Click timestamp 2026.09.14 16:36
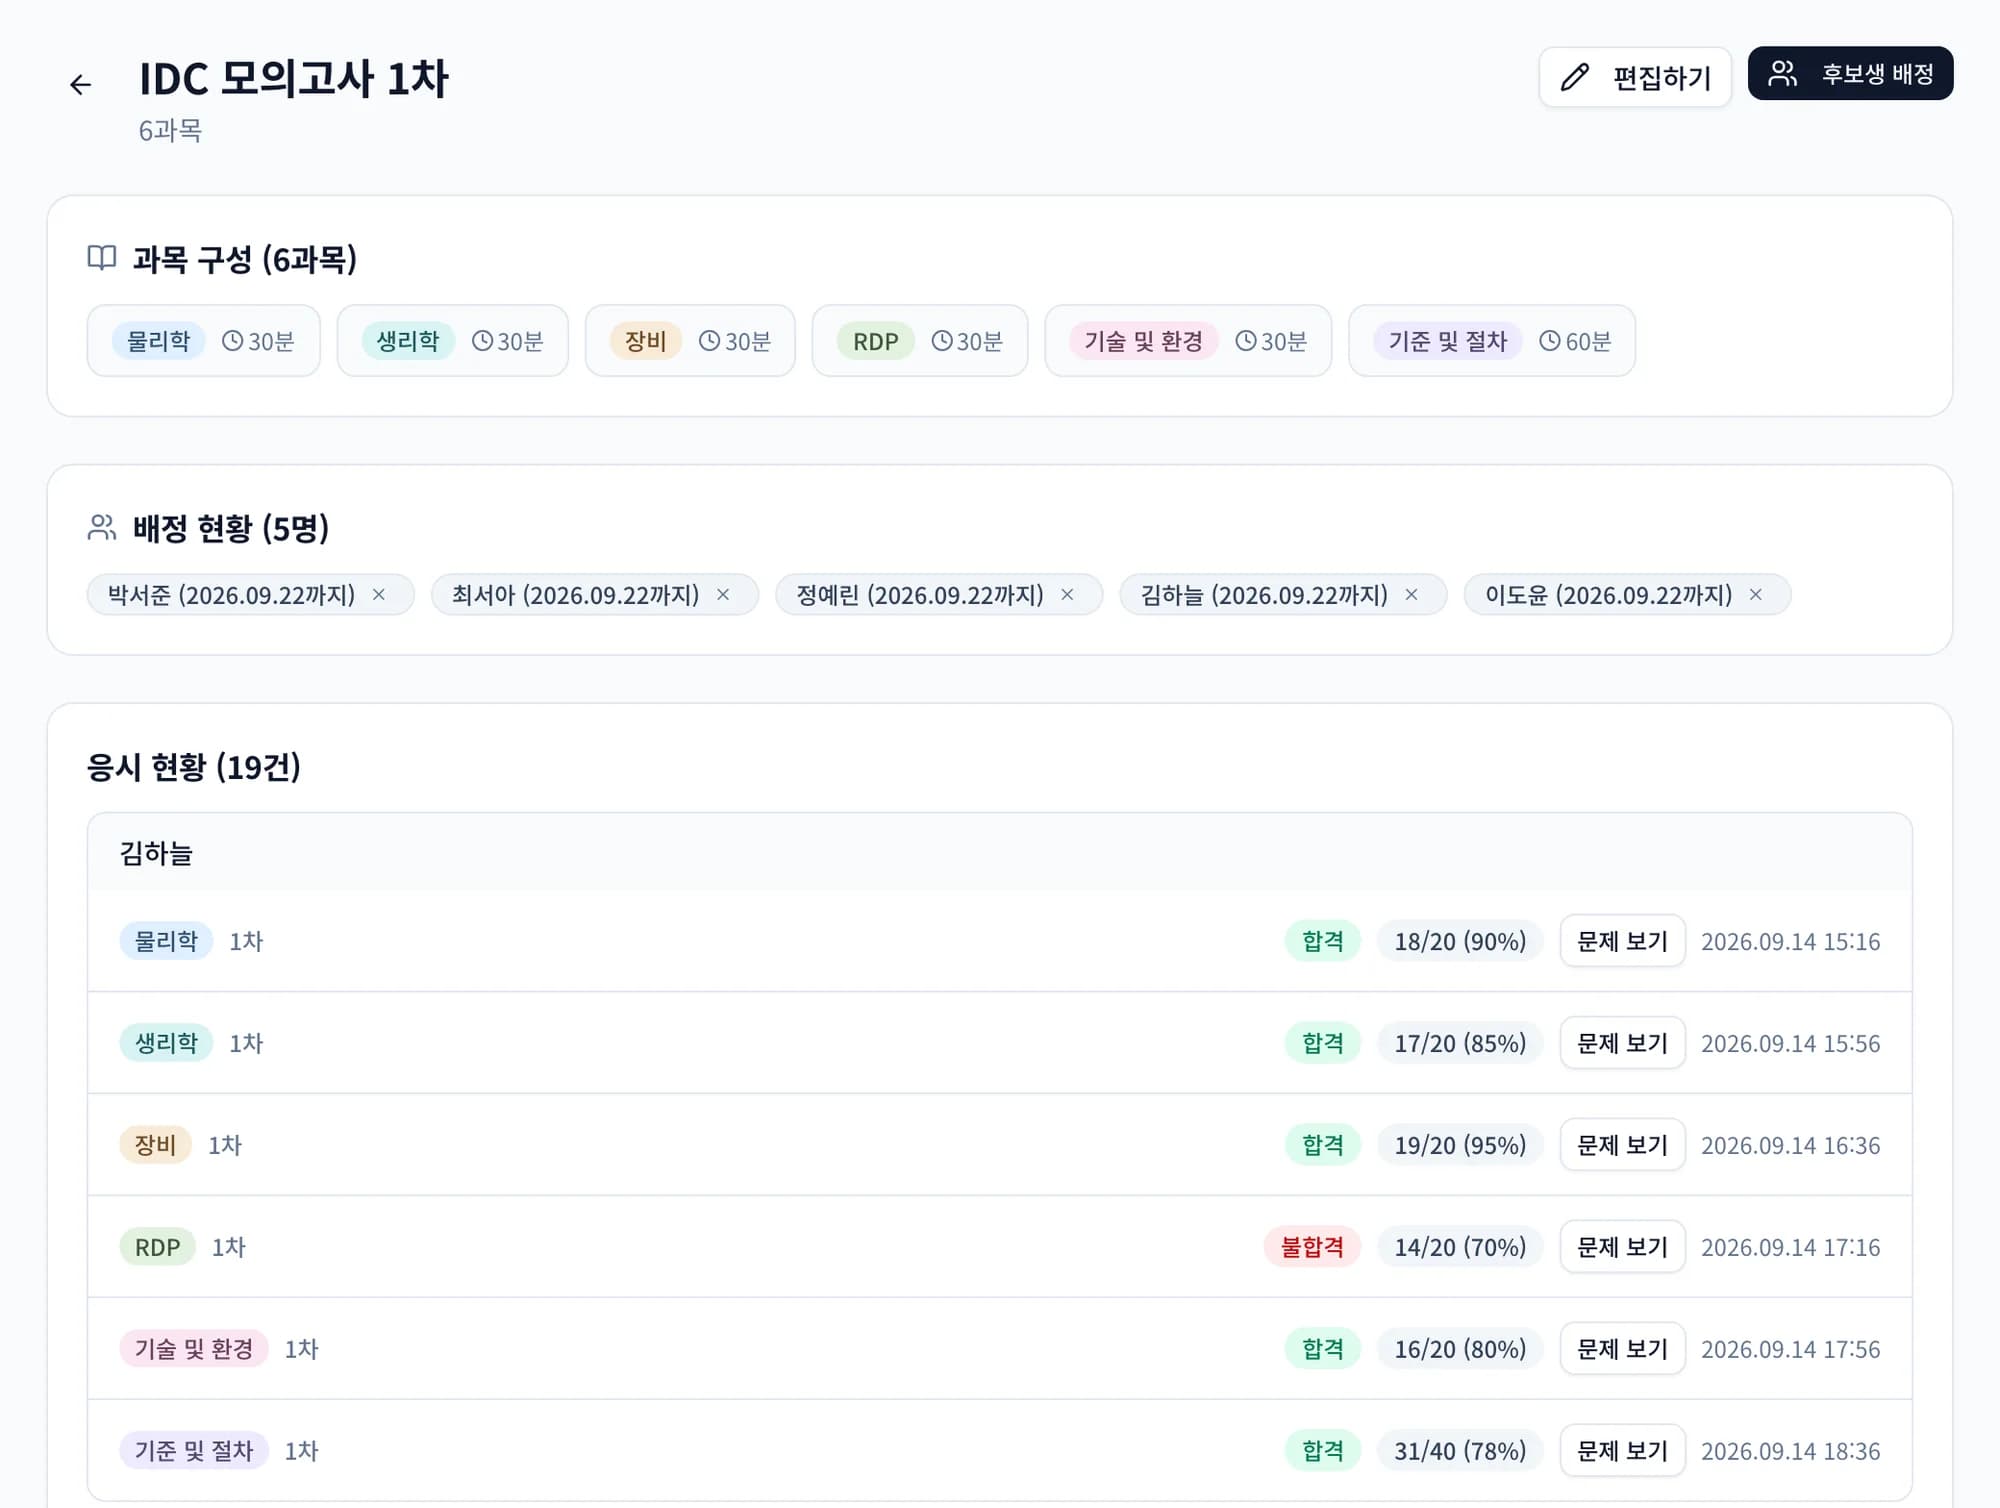This screenshot has height=1508, width=2000. 1790,1145
